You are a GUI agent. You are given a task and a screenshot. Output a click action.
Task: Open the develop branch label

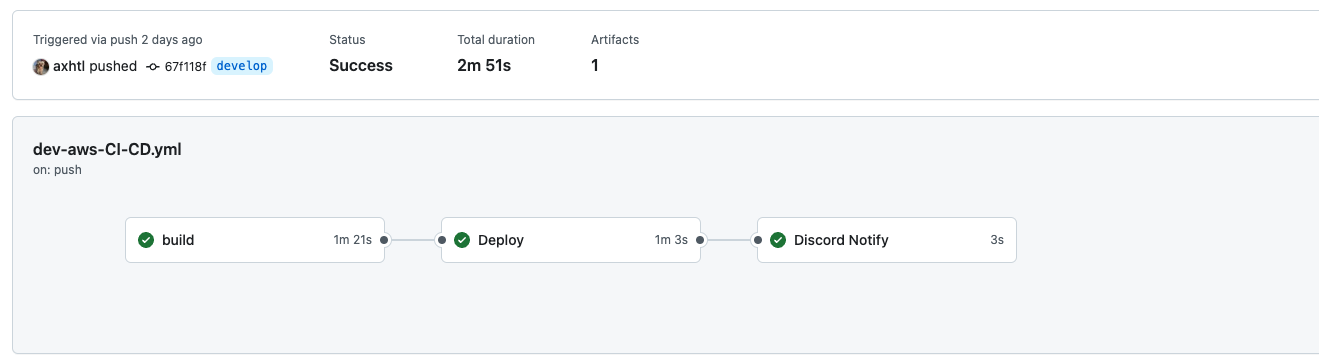tap(242, 66)
